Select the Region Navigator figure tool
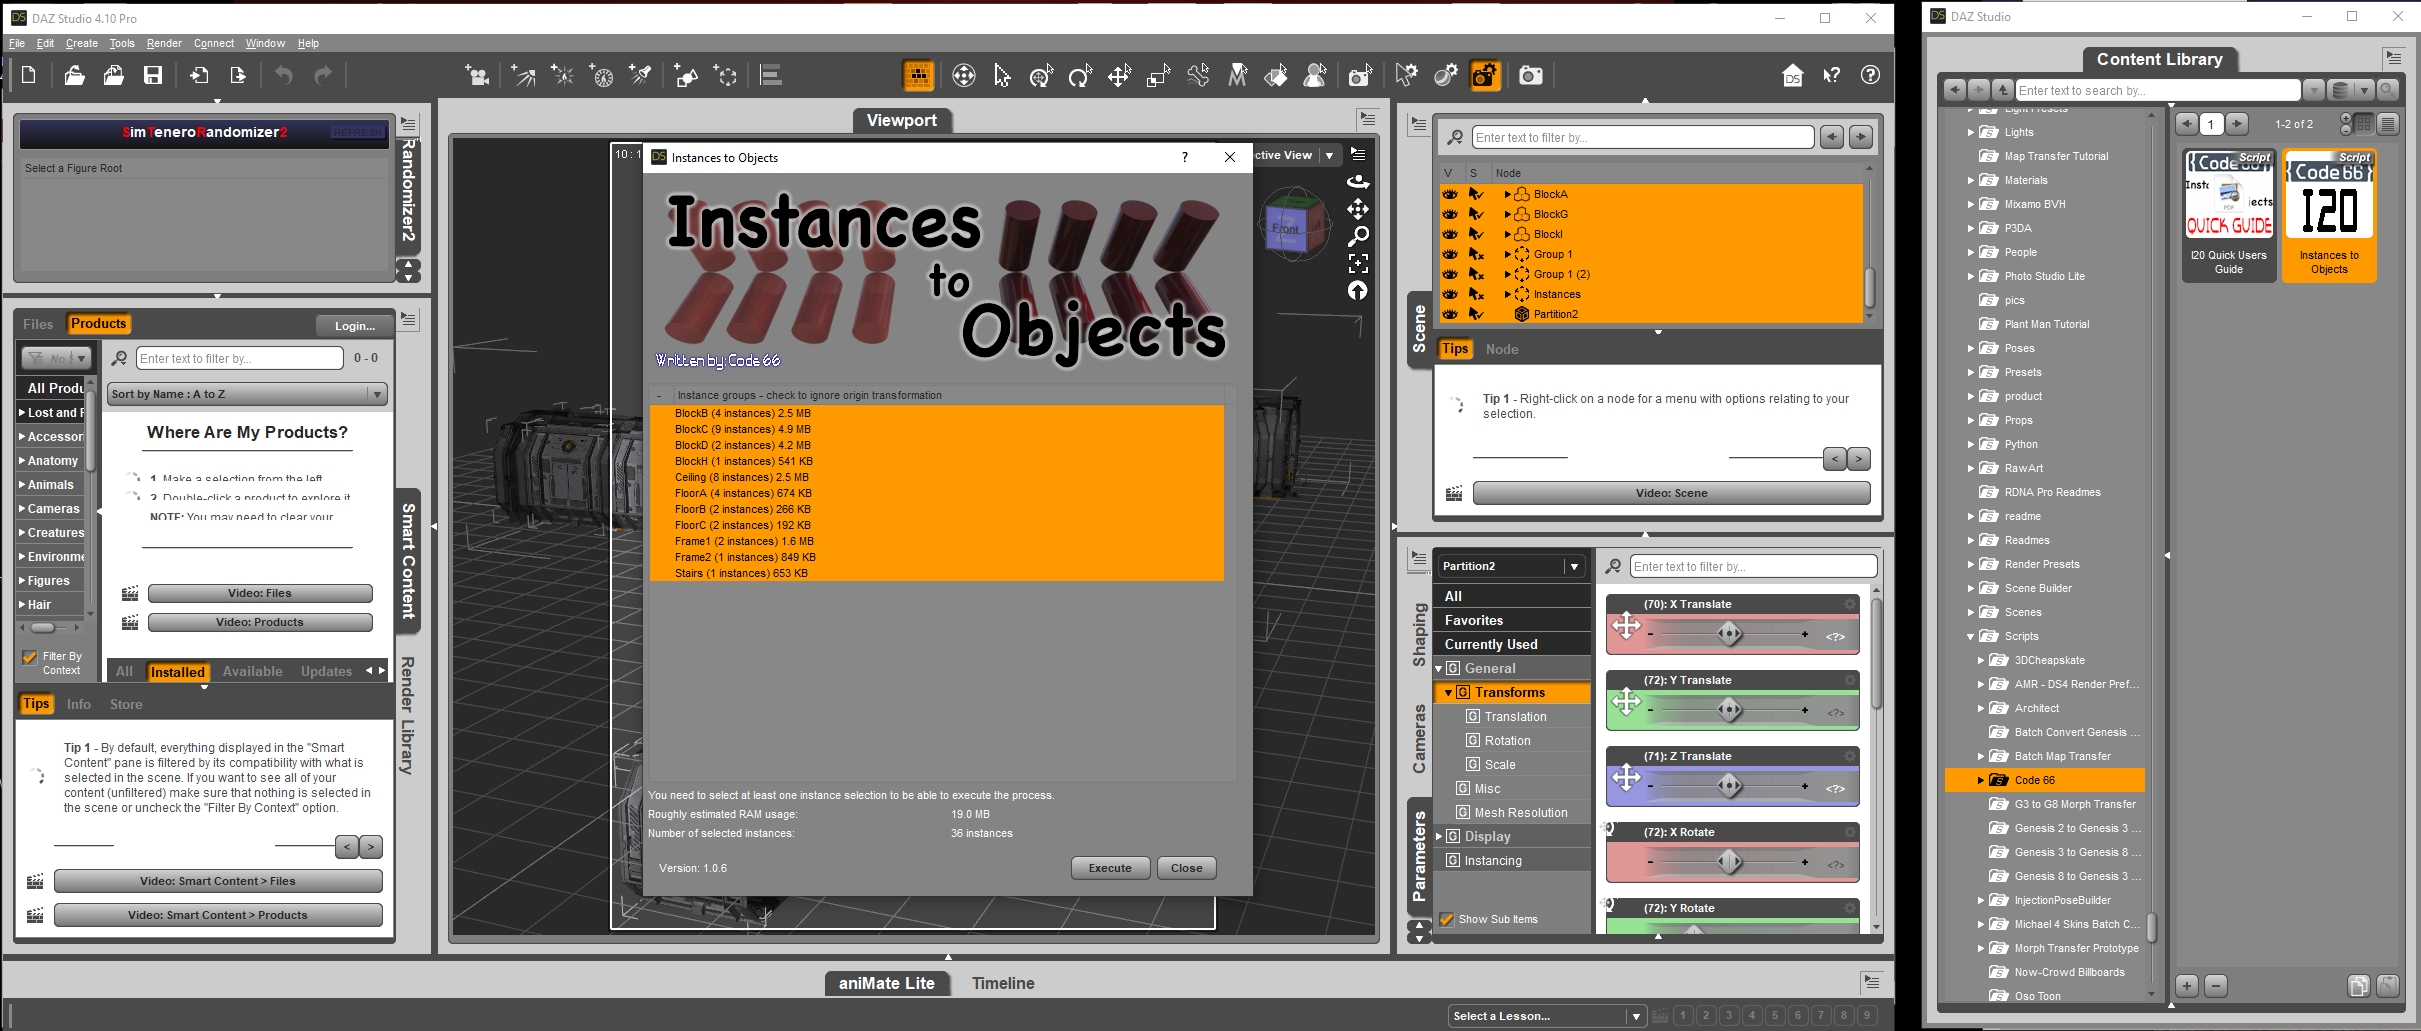The image size is (2421, 1031). click(x=1316, y=75)
